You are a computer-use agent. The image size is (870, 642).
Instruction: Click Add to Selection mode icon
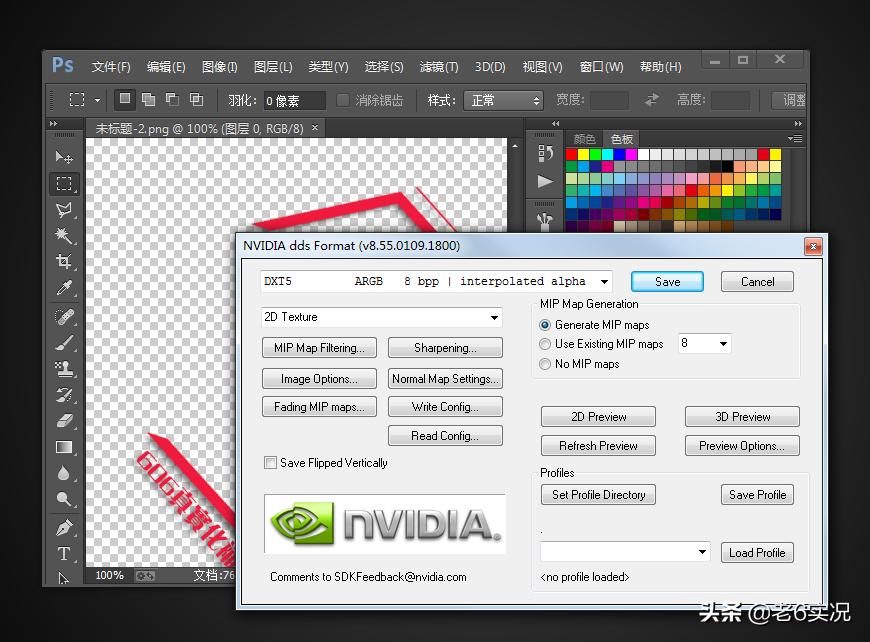148,99
